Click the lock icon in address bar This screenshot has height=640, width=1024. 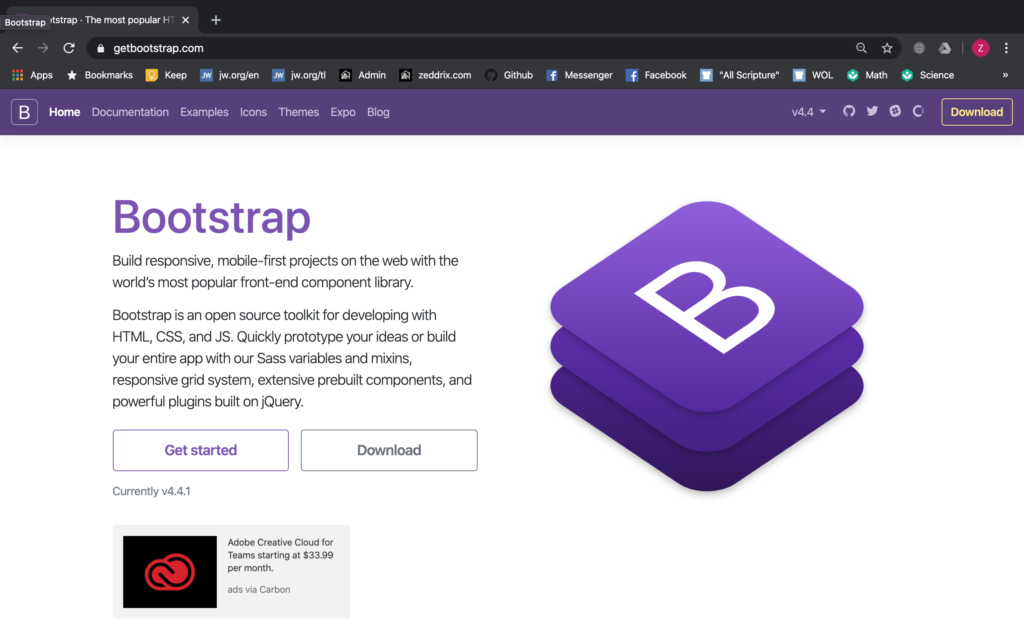(101, 48)
